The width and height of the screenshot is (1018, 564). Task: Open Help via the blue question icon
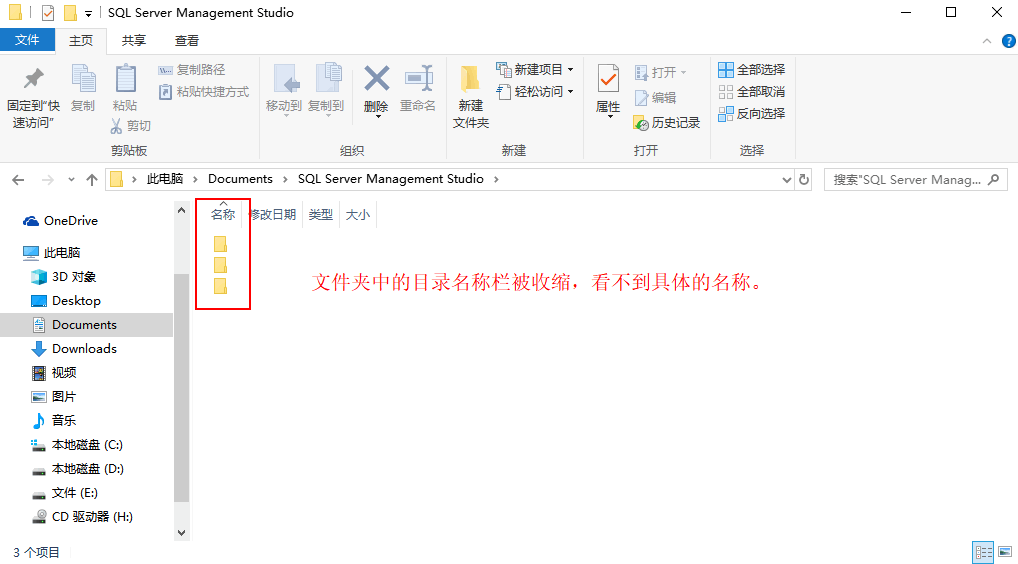pyautogui.click(x=1009, y=41)
